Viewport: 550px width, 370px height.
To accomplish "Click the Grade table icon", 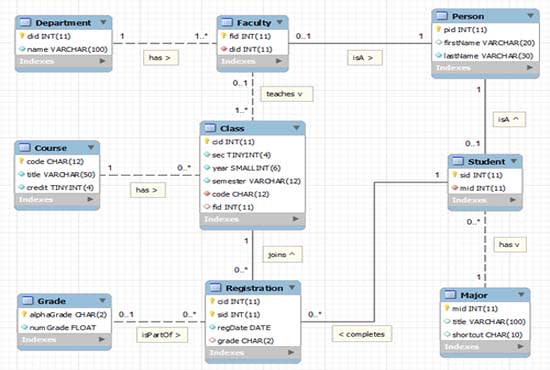I will pos(27,301).
